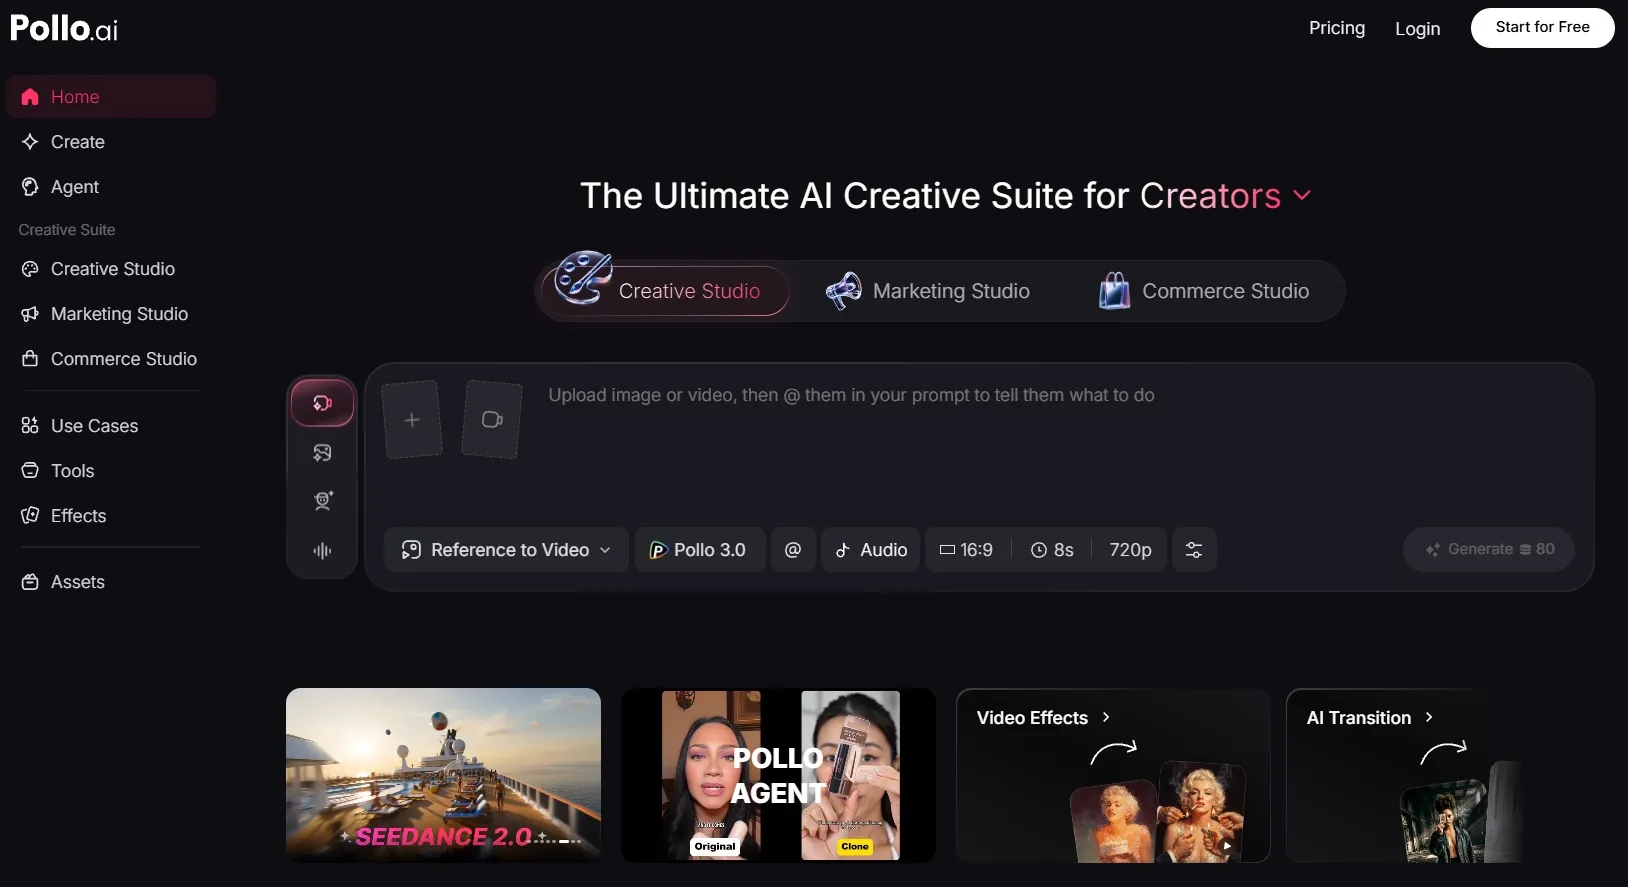Viewport: 1628px width, 887px height.
Task: Click the video upload tile
Action: [x=492, y=420]
